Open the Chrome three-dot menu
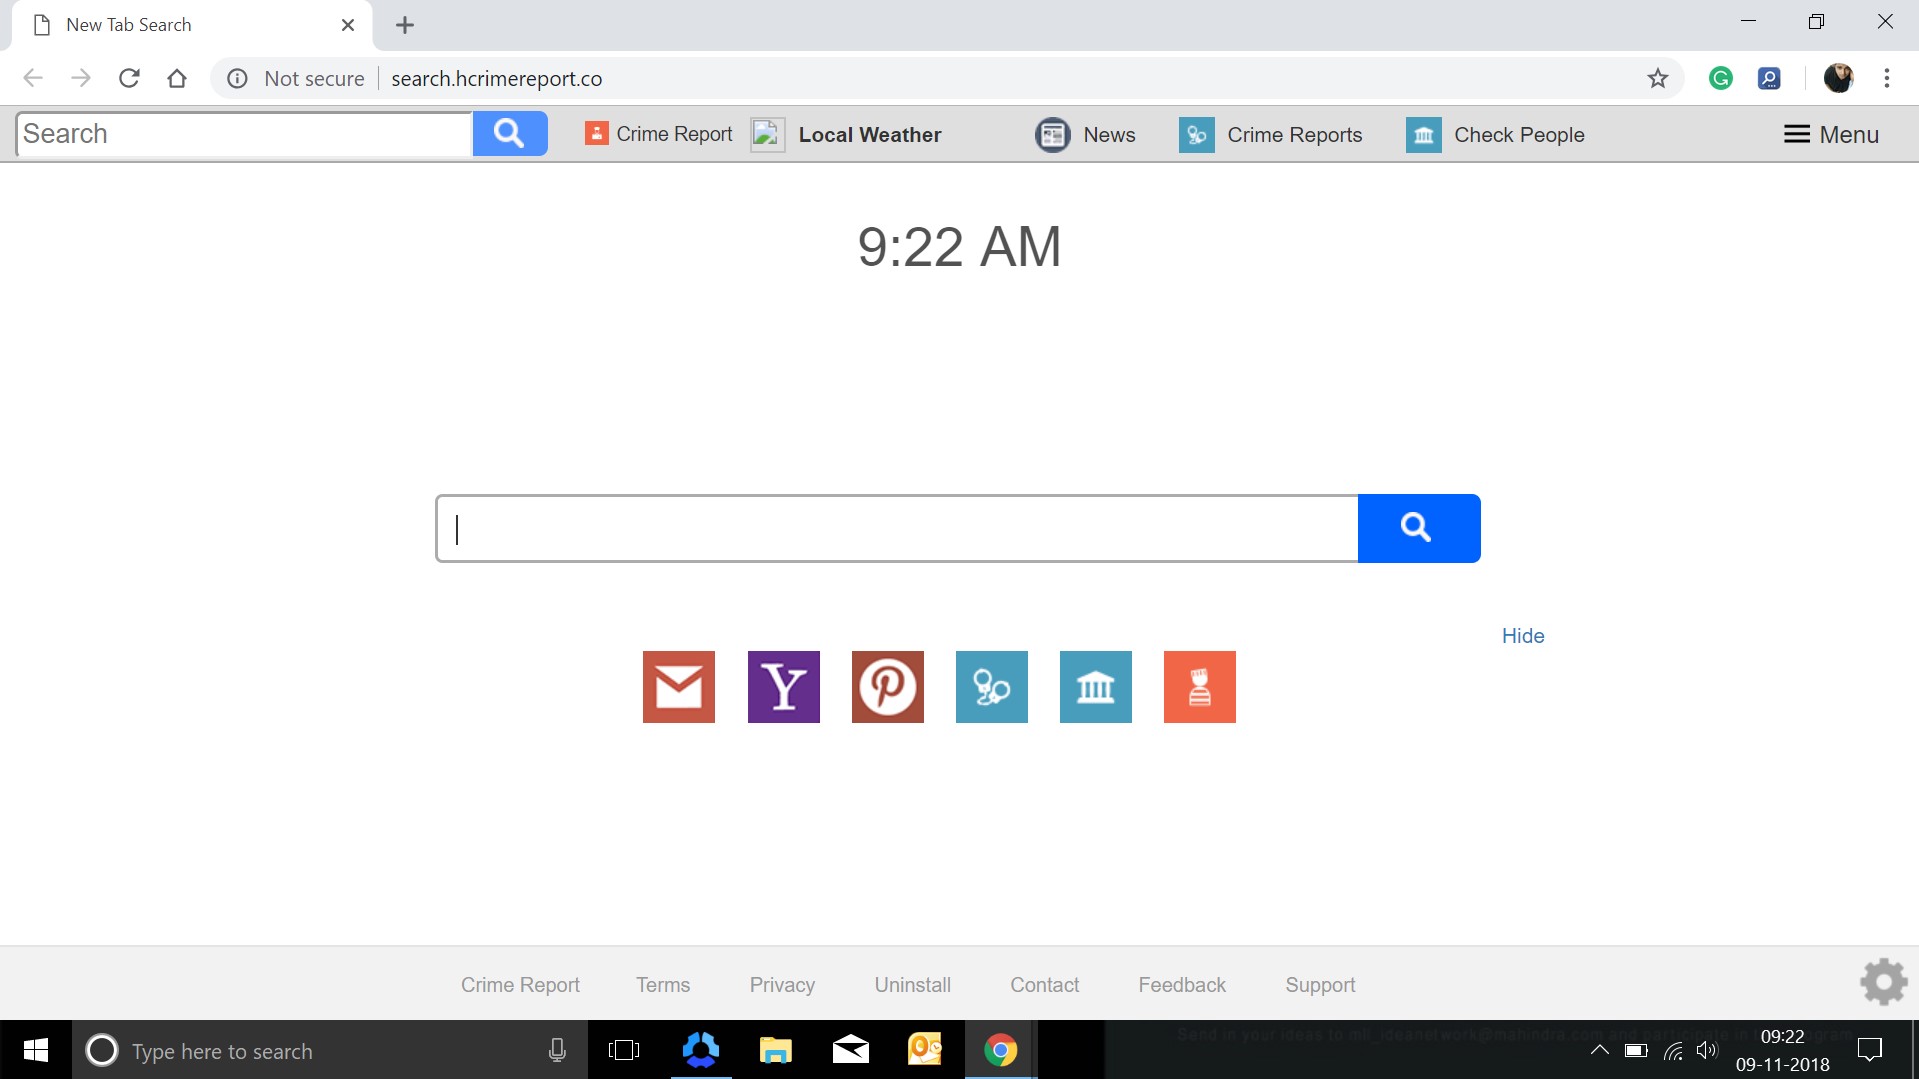 tap(1887, 78)
